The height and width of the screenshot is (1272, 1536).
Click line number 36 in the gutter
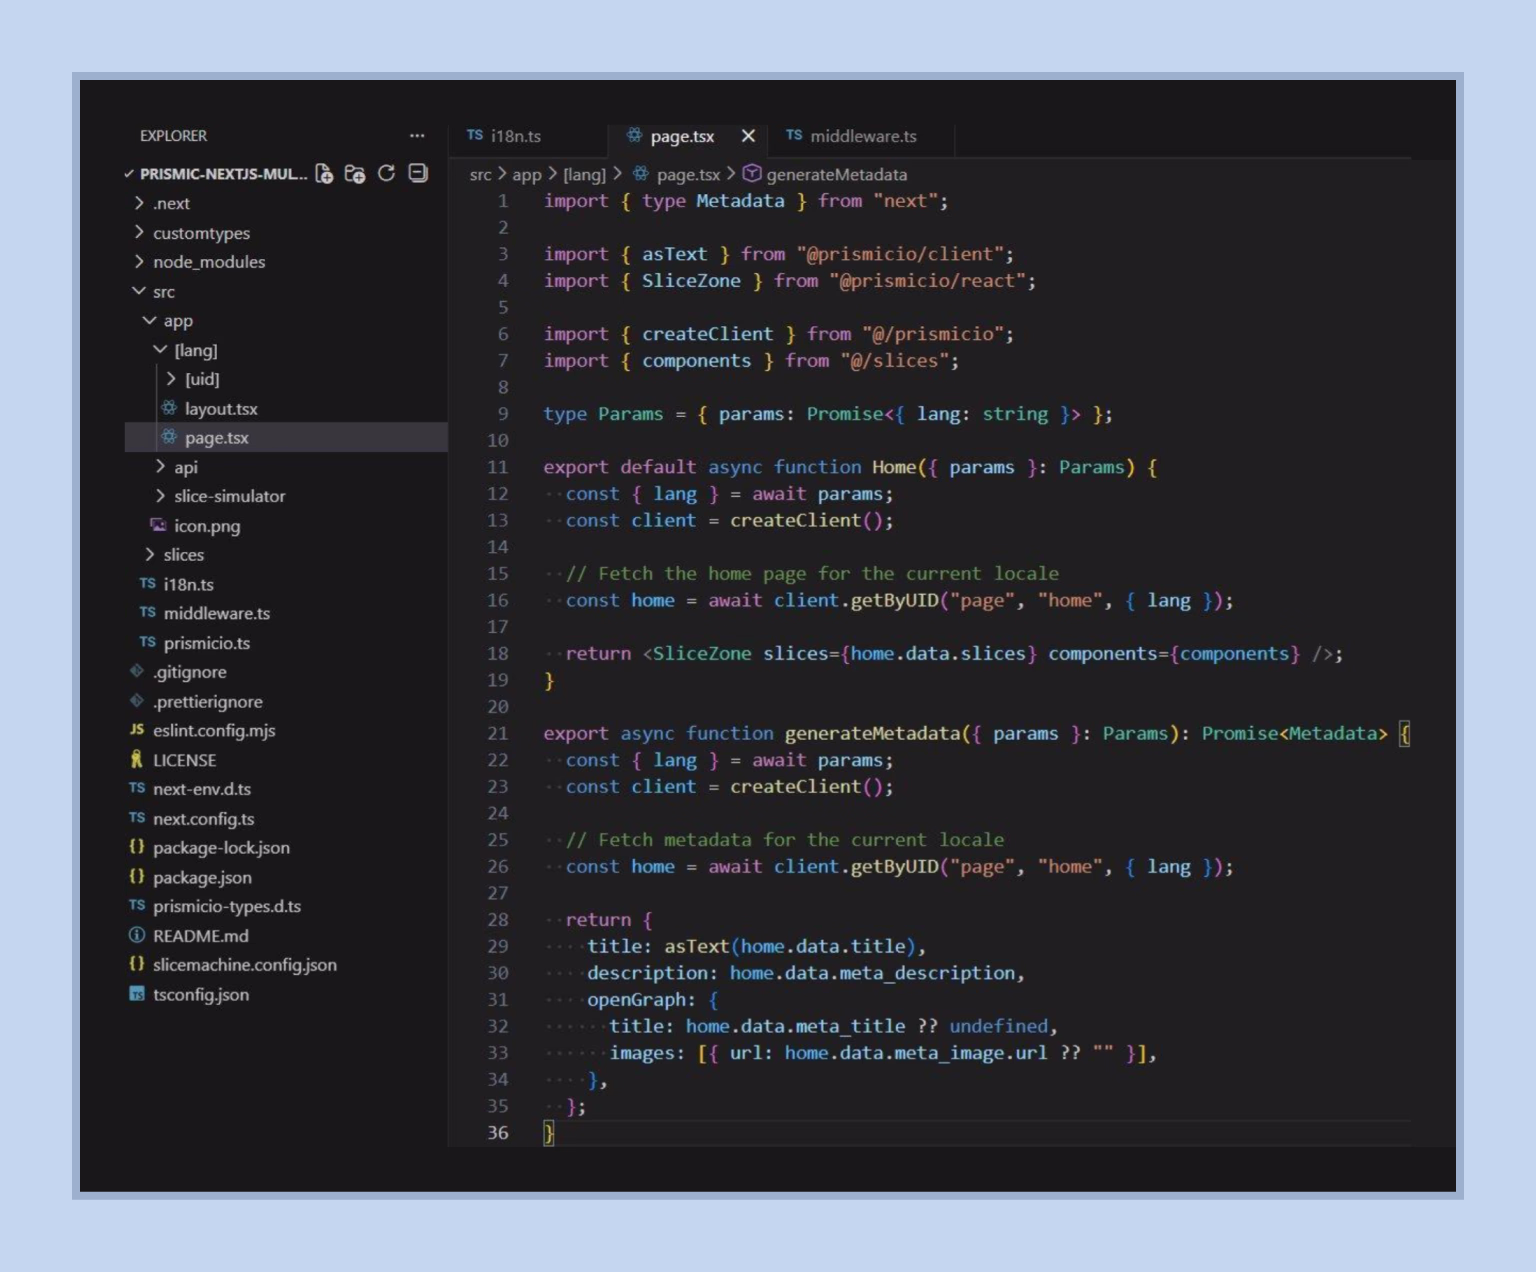[498, 1132]
